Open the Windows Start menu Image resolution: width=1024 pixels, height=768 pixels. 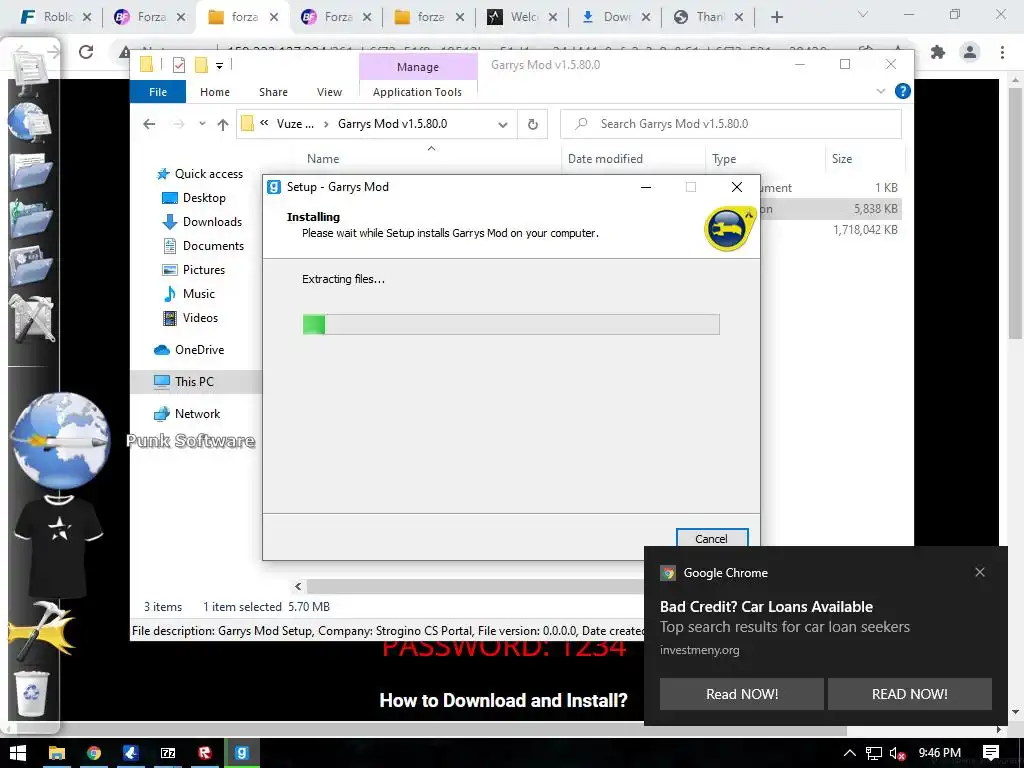click(x=18, y=753)
